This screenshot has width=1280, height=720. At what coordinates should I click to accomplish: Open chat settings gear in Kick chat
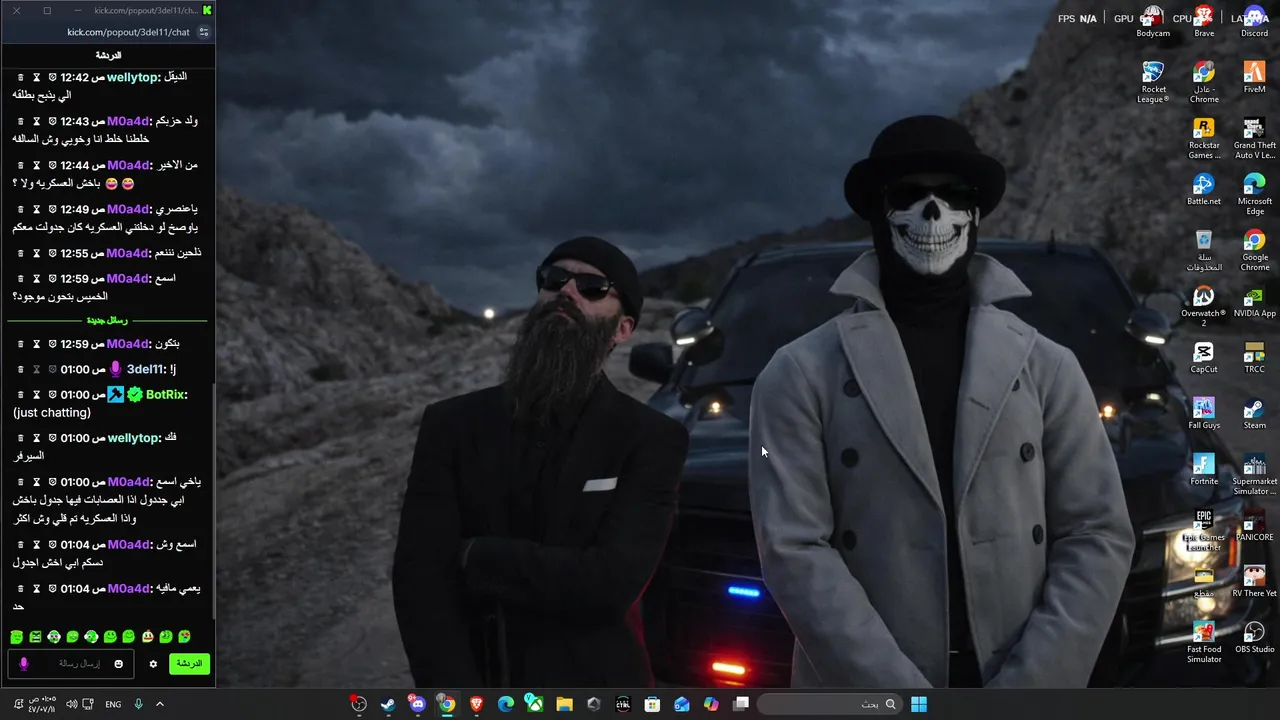point(153,664)
